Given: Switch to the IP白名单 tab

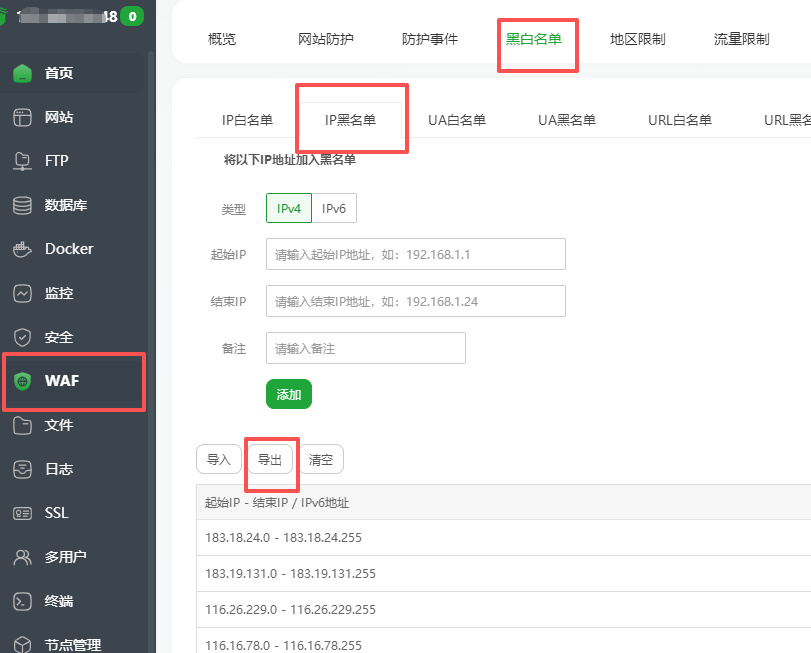Looking at the screenshot, I should (x=247, y=120).
